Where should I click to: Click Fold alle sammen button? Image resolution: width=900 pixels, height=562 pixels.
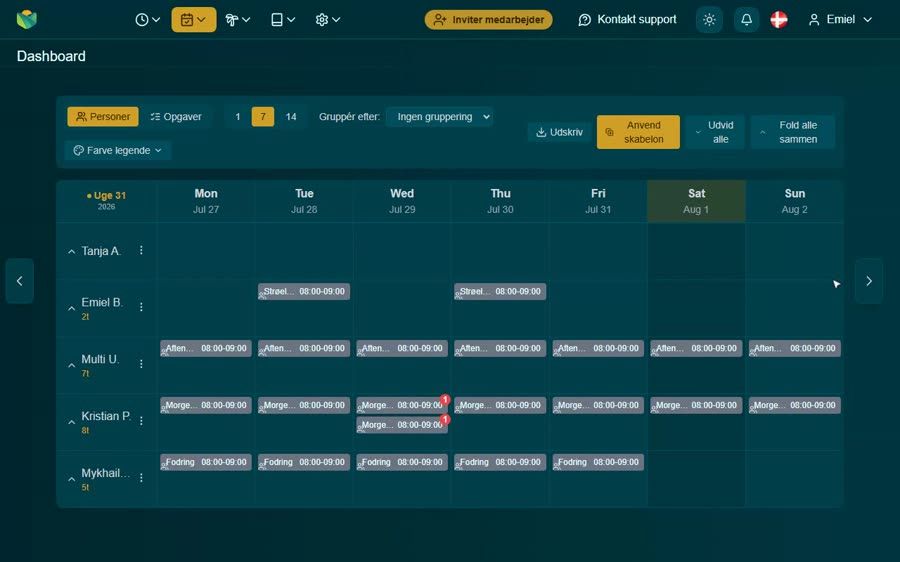coord(792,132)
